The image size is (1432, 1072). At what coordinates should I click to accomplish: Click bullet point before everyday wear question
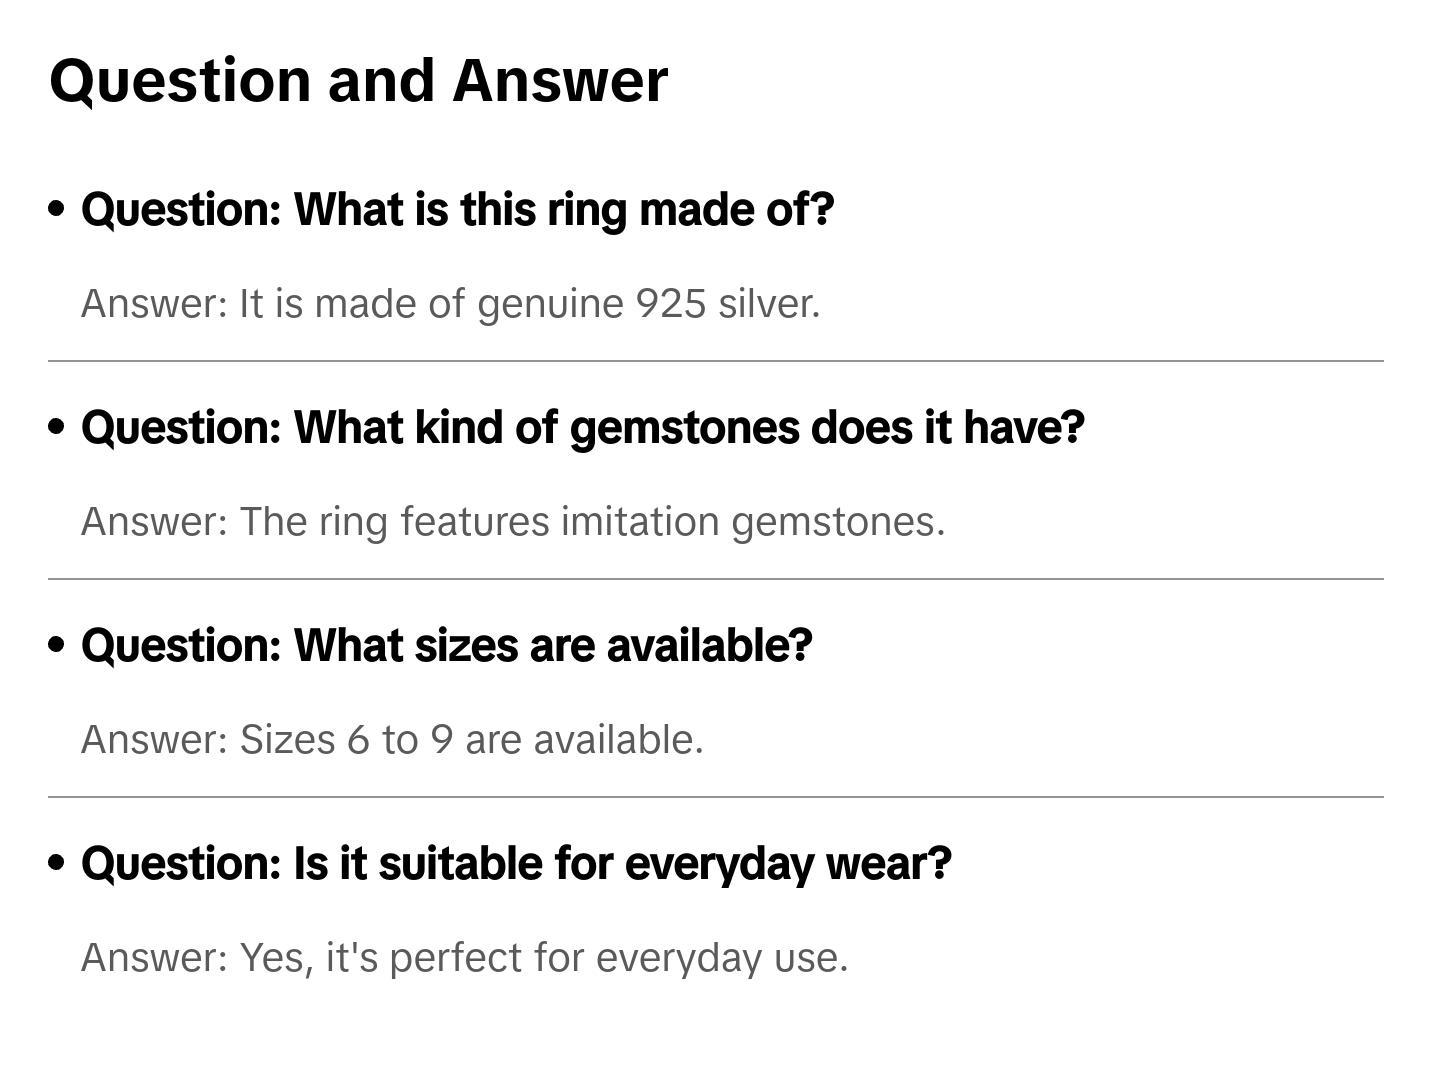click(x=57, y=863)
